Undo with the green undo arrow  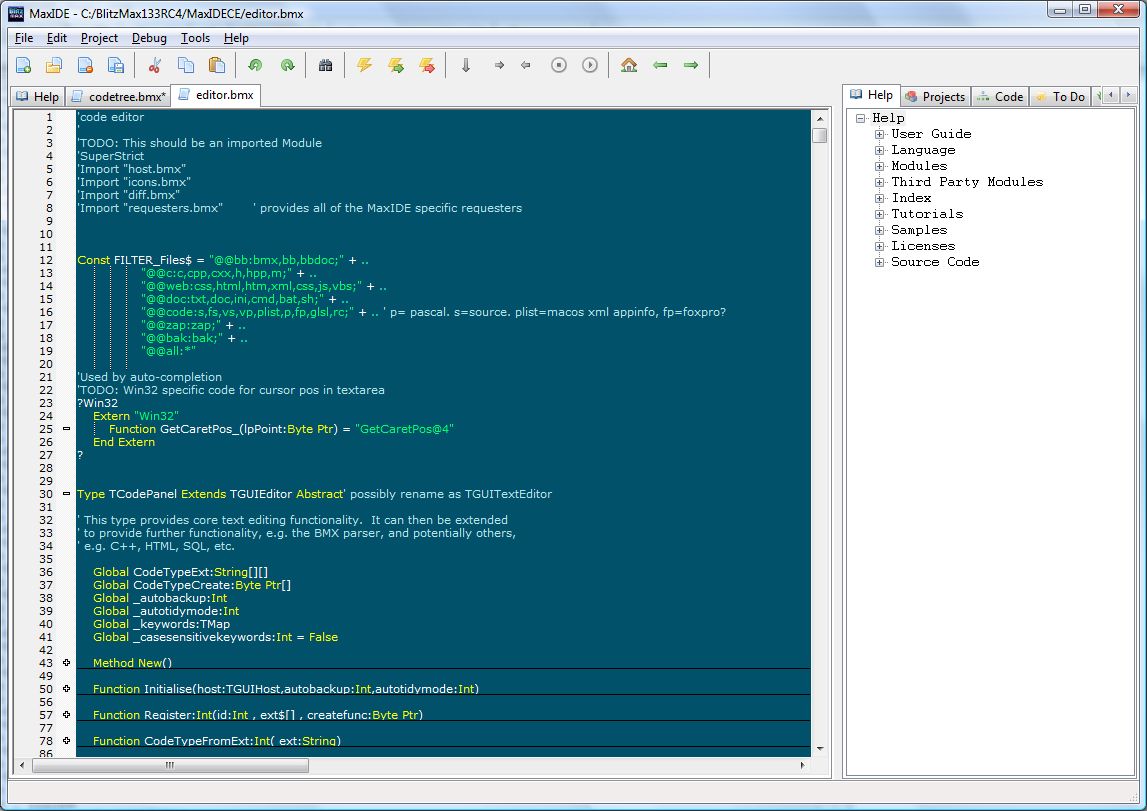[256, 65]
